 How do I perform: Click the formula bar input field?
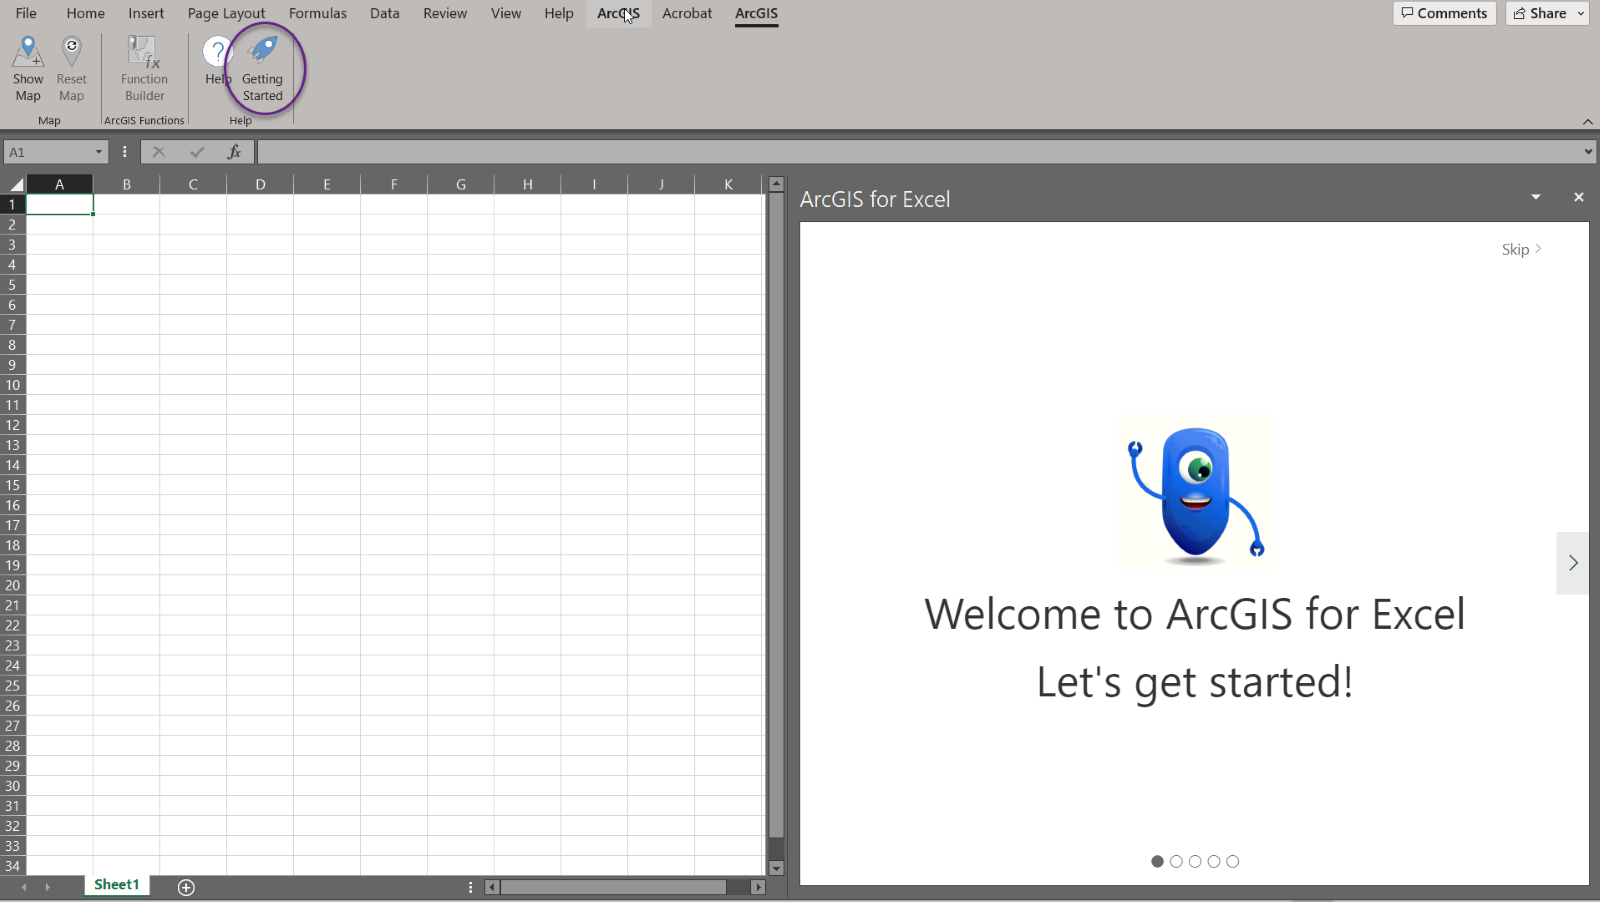[919, 152]
